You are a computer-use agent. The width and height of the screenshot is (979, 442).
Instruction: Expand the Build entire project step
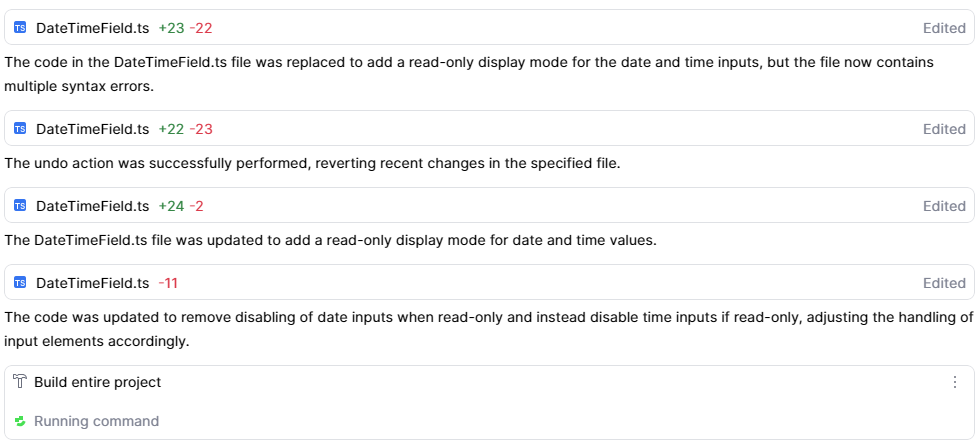(x=97, y=382)
